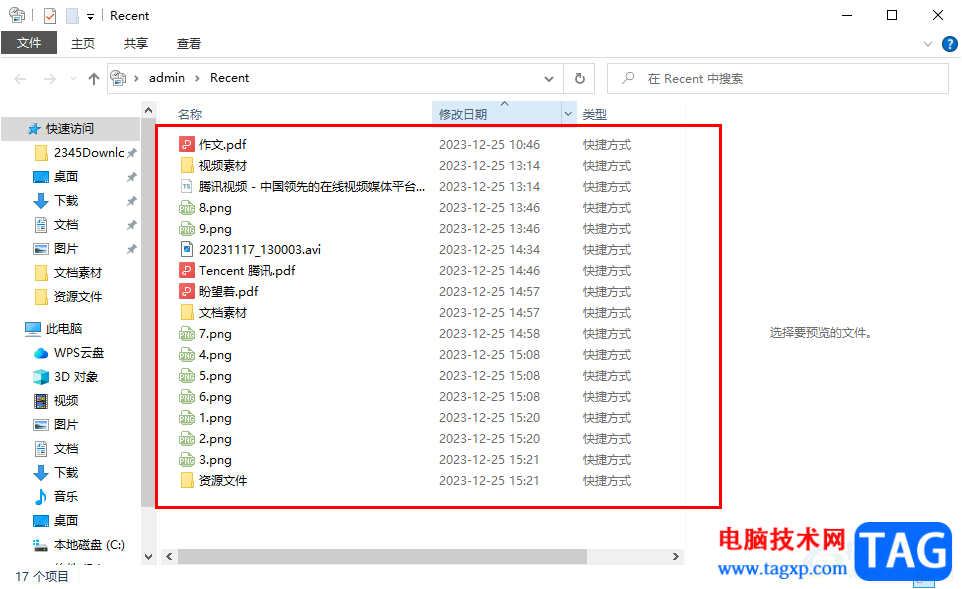The height and width of the screenshot is (589, 962).
Task: Open the 文件 menu tab
Action: tap(29, 43)
